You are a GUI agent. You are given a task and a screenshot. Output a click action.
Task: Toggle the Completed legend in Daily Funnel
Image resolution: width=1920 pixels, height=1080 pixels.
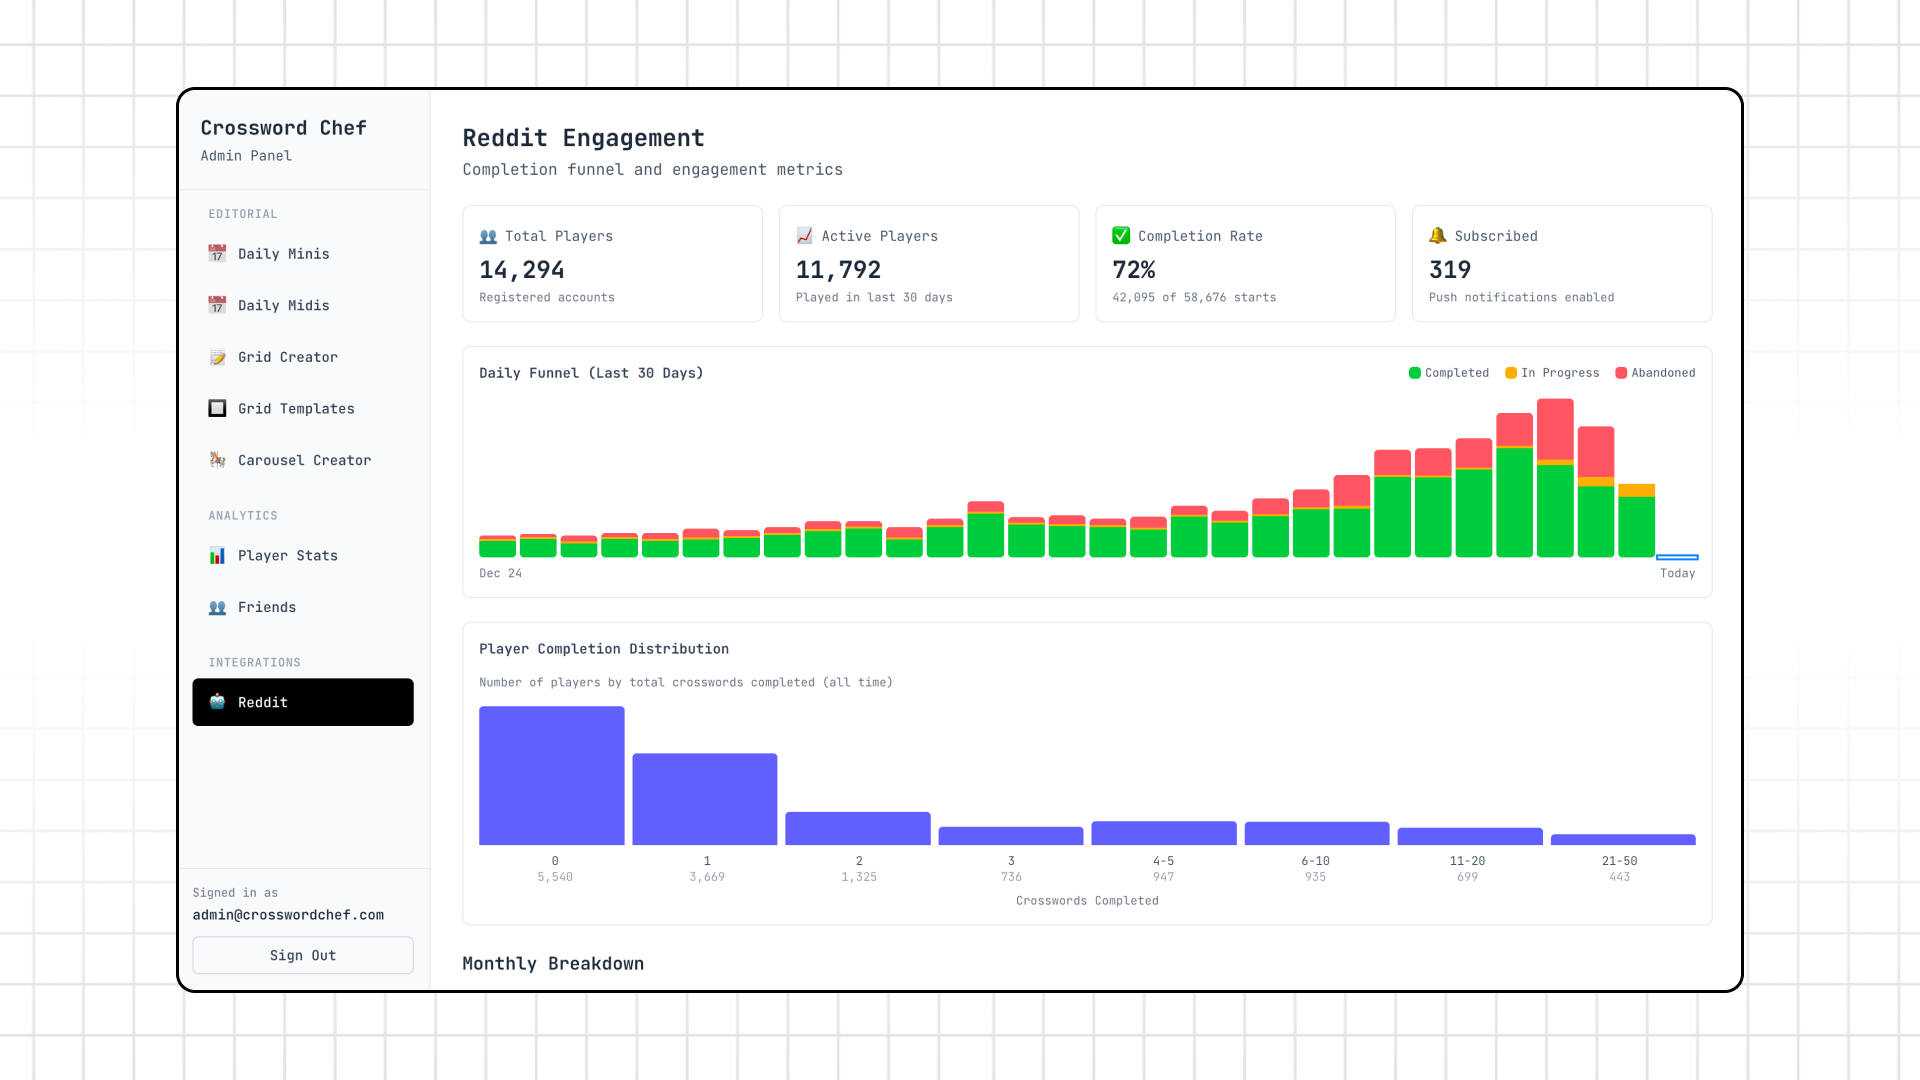tap(1449, 372)
